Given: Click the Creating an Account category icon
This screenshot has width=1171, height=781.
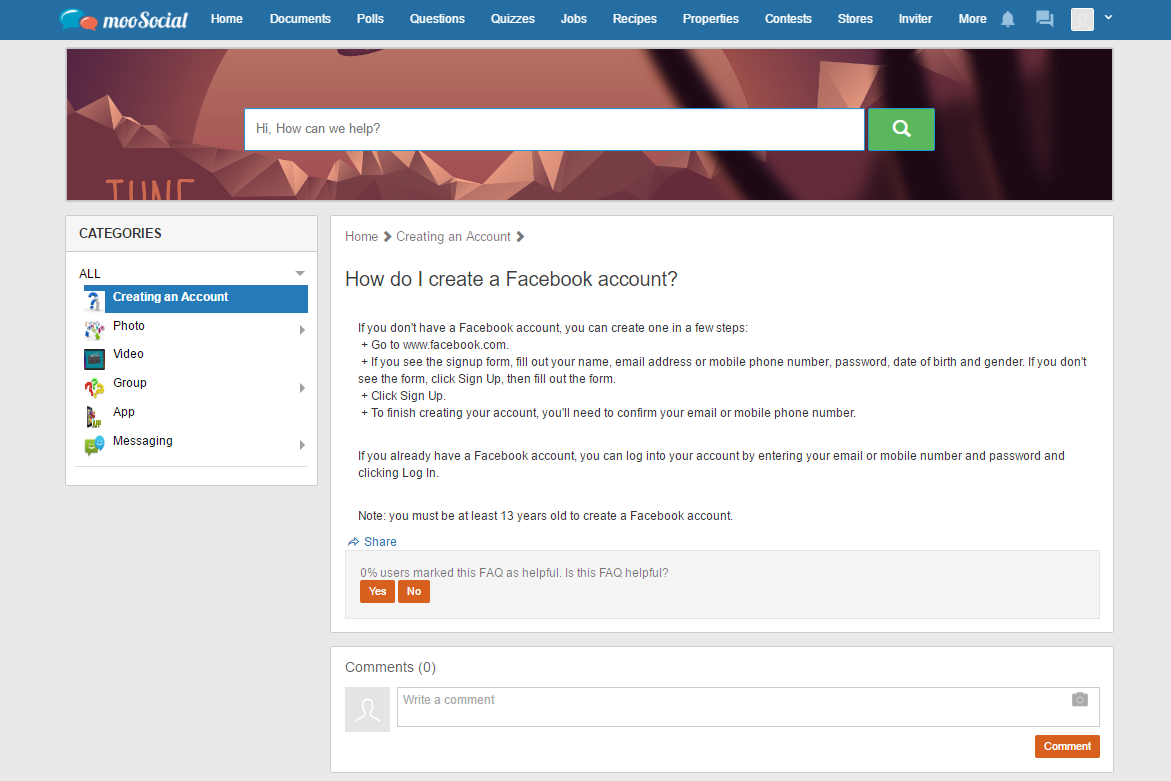Looking at the screenshot, I should [94, 300].
